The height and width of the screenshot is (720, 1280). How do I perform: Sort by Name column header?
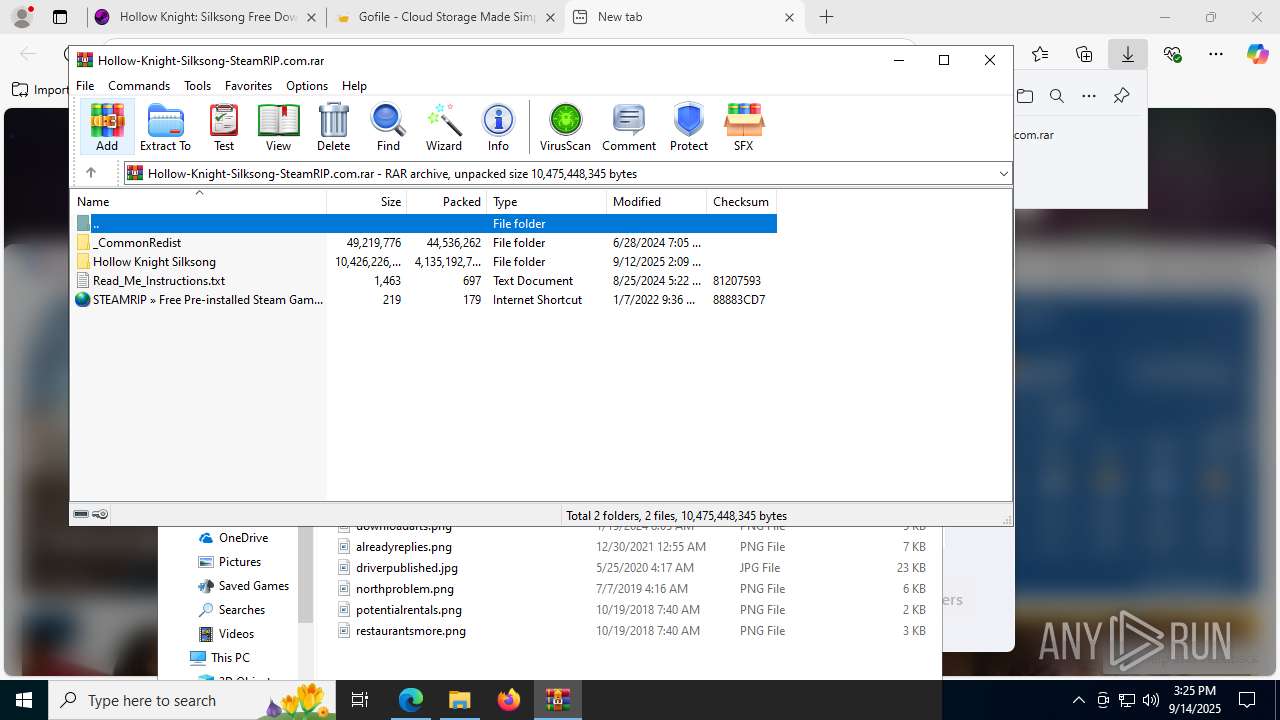pos(198,201)
